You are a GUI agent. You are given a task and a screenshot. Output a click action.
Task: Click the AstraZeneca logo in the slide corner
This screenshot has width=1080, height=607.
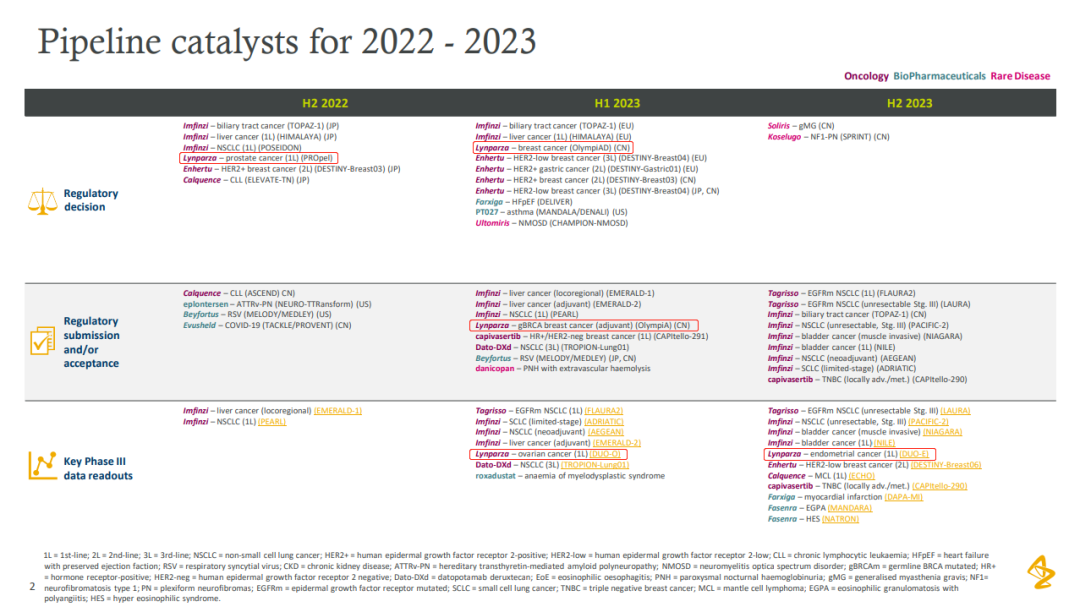(x=1040, y=571)
